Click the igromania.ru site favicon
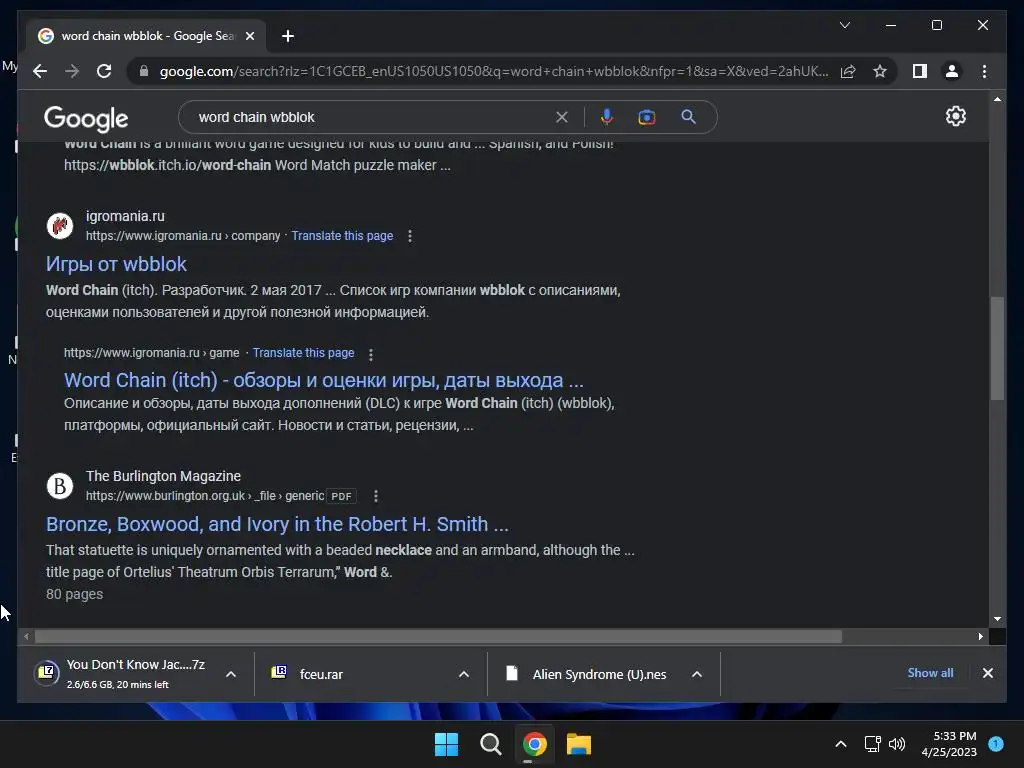 click(x=59, y=226)
